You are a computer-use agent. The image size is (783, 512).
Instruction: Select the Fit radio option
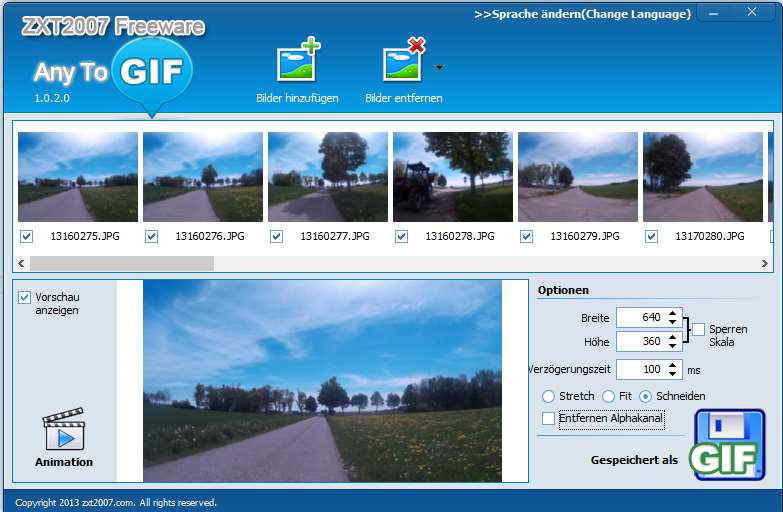(608, 396)
